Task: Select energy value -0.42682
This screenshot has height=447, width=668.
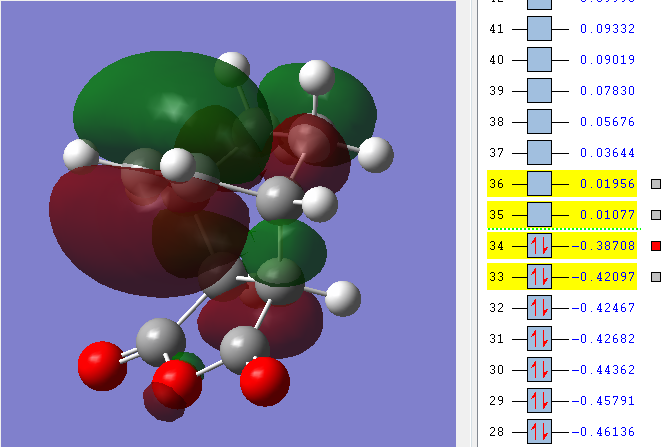Action: [603, 339]
